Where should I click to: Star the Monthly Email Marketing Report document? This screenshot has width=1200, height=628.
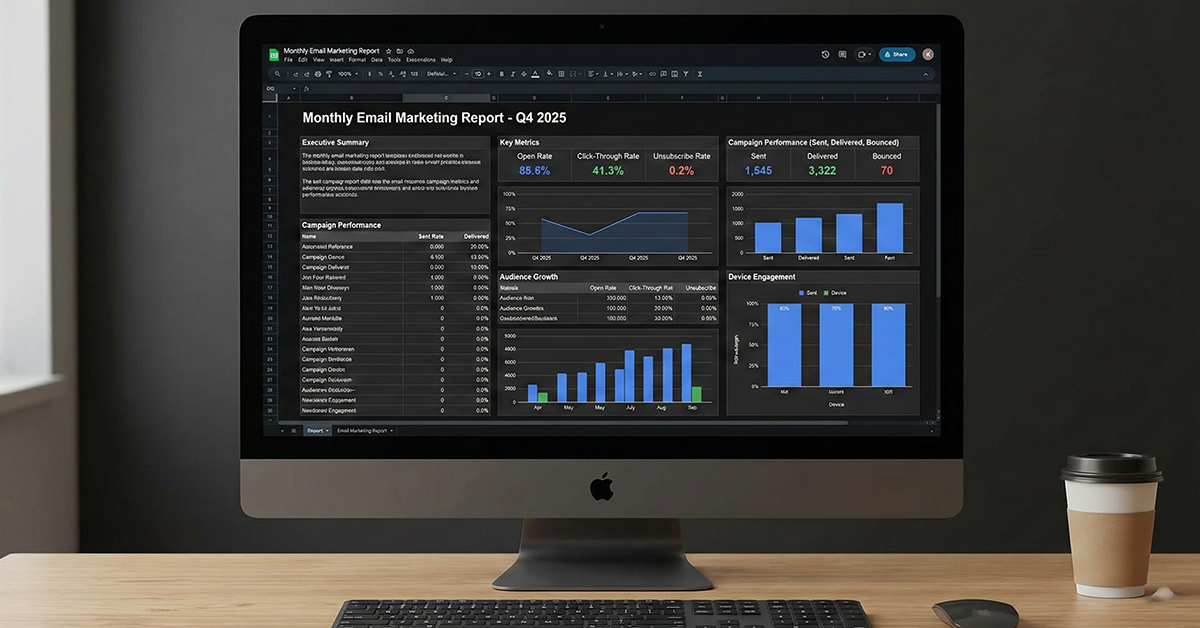coord(388,50)
